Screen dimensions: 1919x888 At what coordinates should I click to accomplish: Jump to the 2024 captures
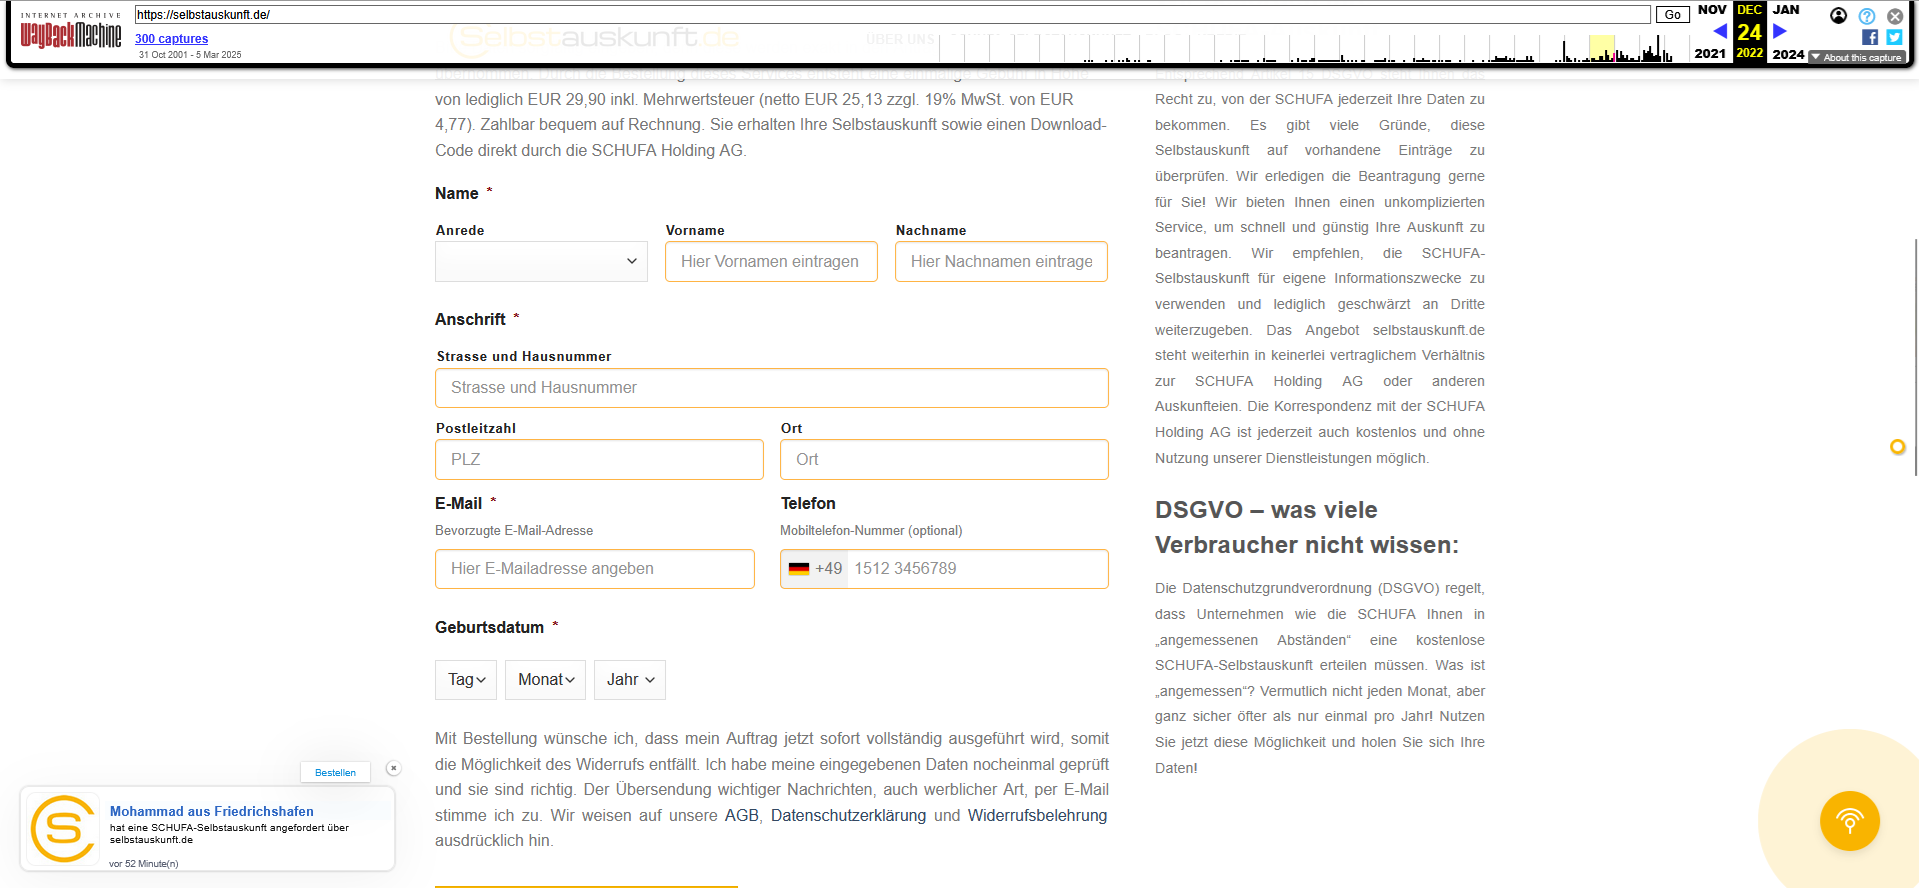(x=1788, y=54)
